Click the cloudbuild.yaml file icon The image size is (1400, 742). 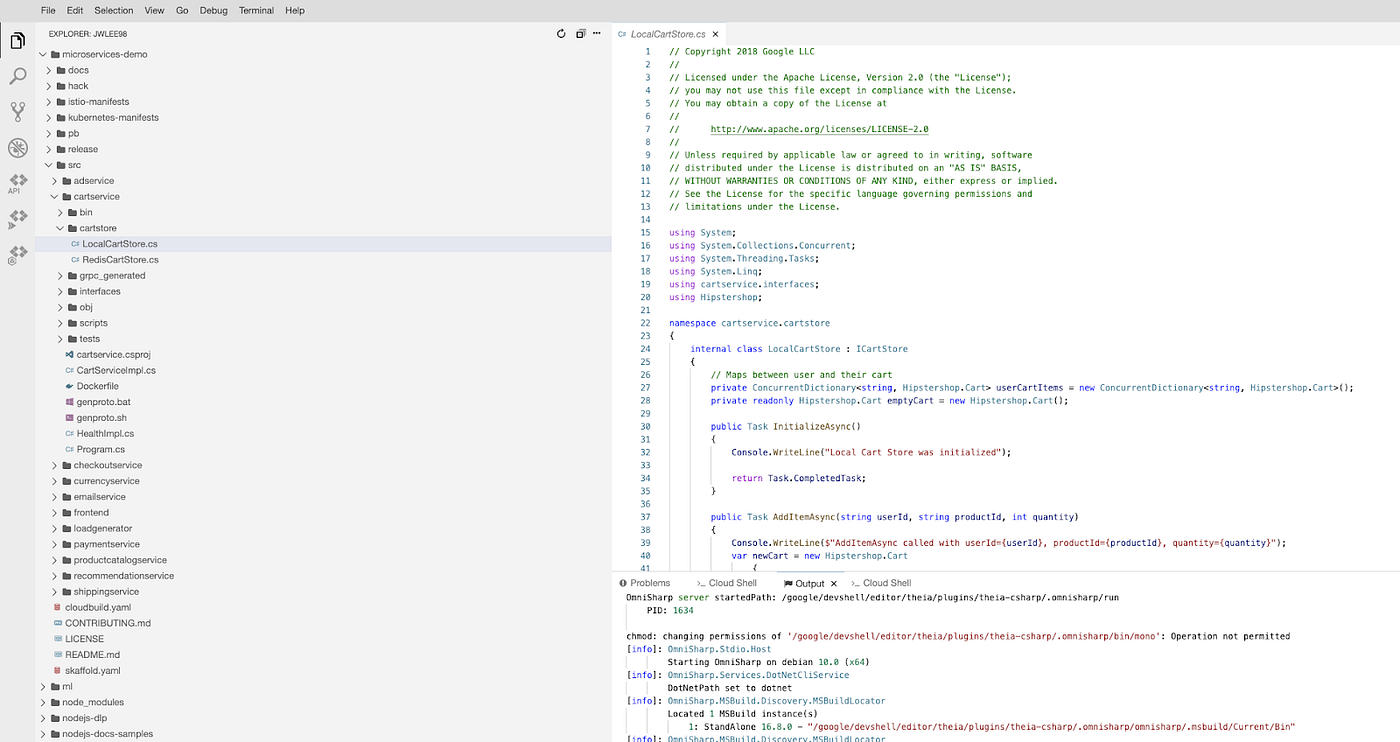(57, 608)
